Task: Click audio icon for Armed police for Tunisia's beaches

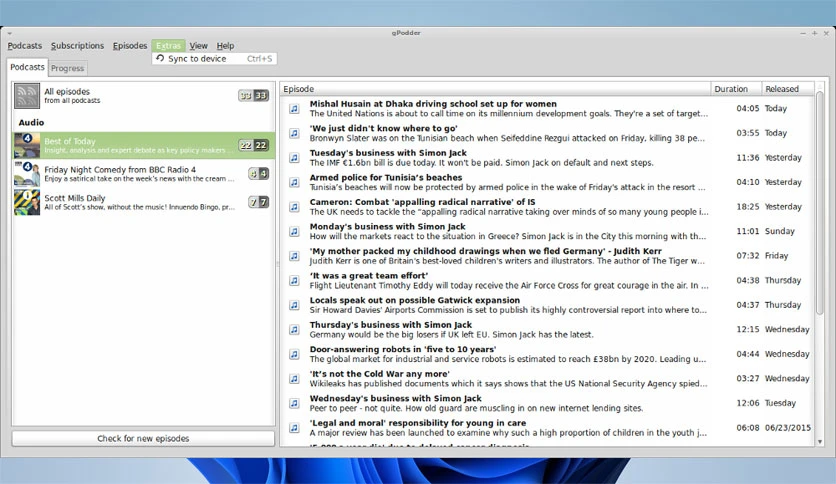Action: click(294, 182)
